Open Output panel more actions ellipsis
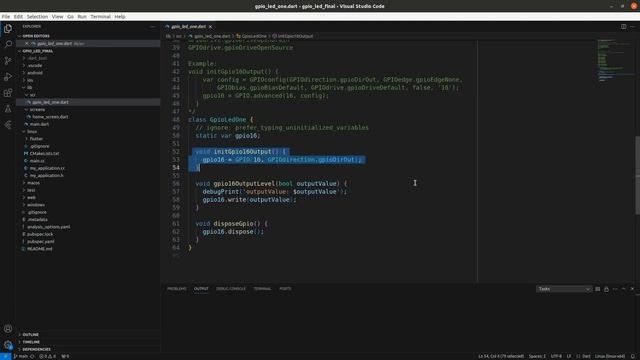 615,289
